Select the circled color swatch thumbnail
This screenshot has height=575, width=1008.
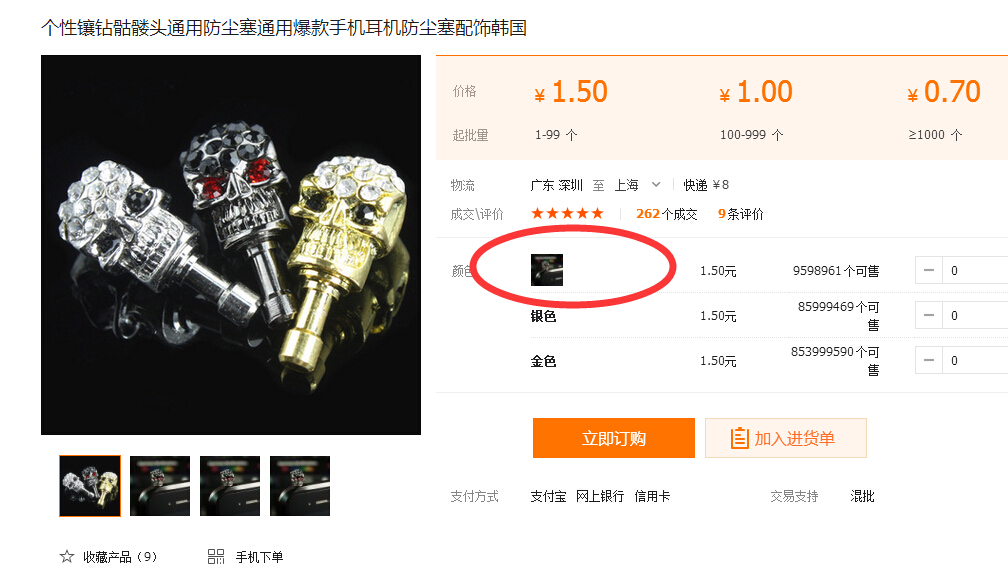[547, 270]
